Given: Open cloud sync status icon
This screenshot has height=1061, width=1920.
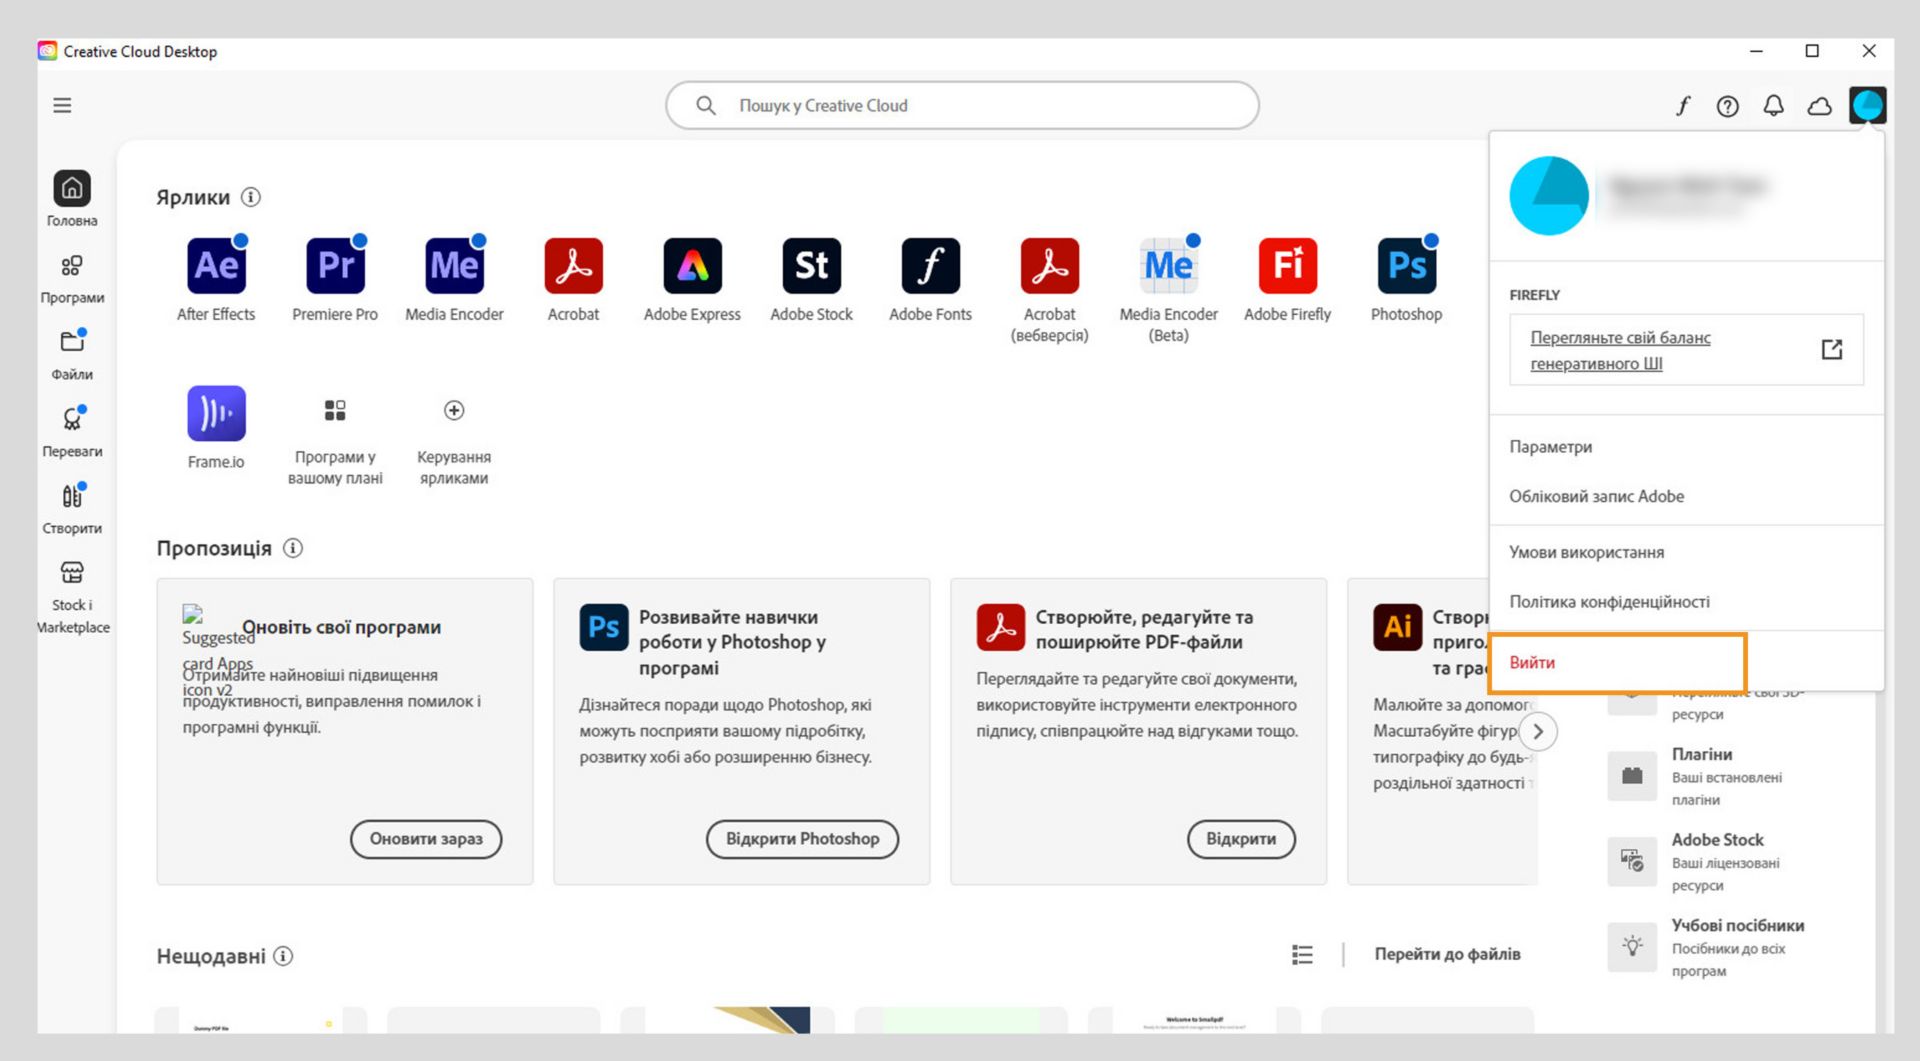Looking at the screenshot, I should pyautogui.click(x=1819, y=106).
